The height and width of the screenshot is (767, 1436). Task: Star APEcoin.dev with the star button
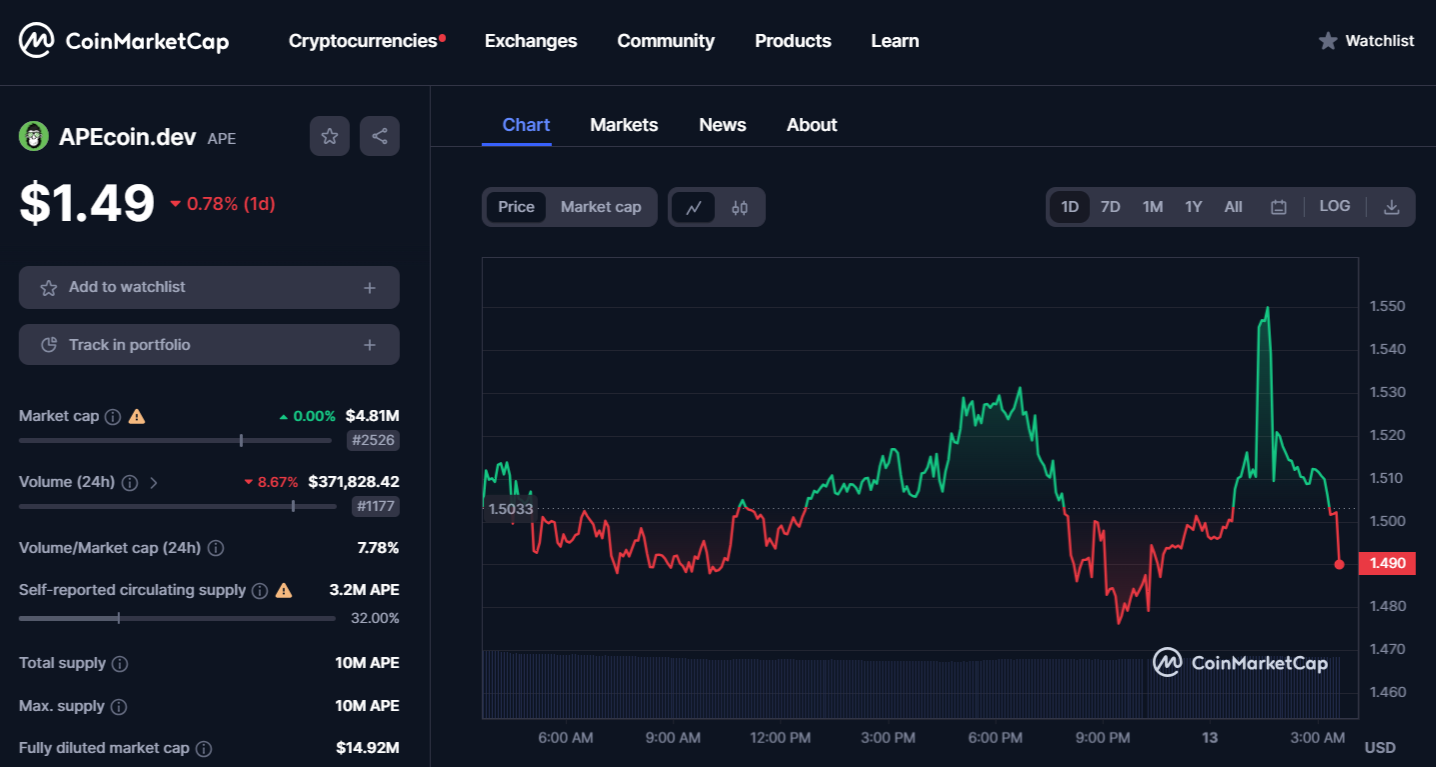point(330,136)
